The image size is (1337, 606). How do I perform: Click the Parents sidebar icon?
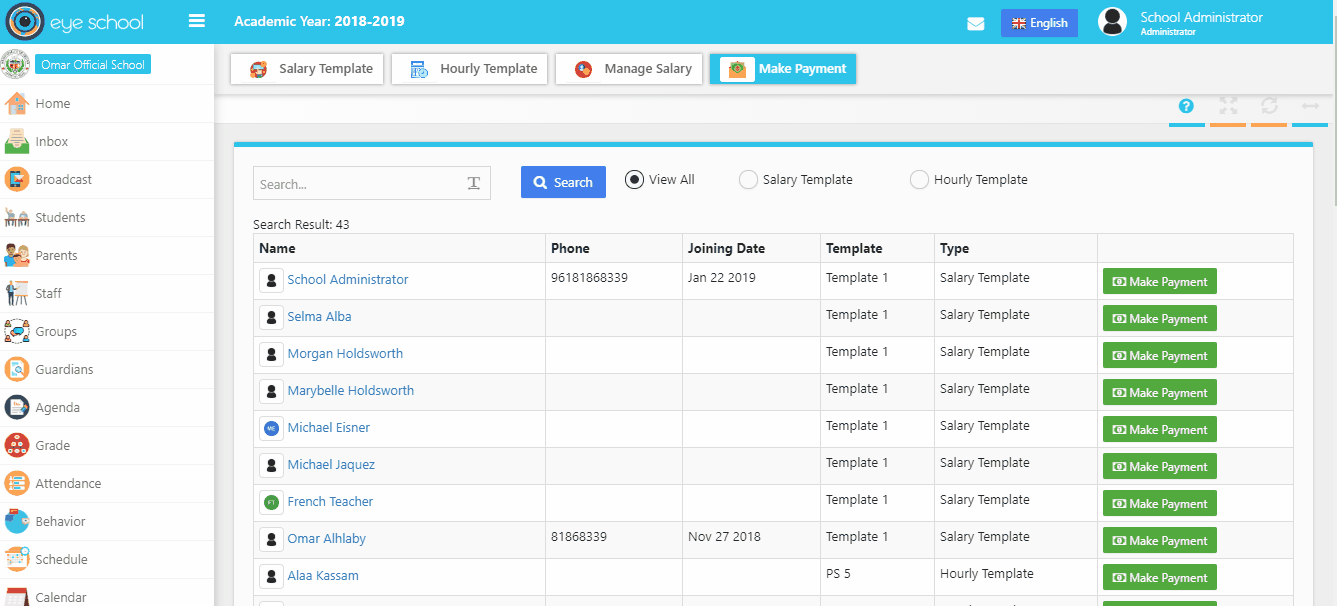coord(16,255)
